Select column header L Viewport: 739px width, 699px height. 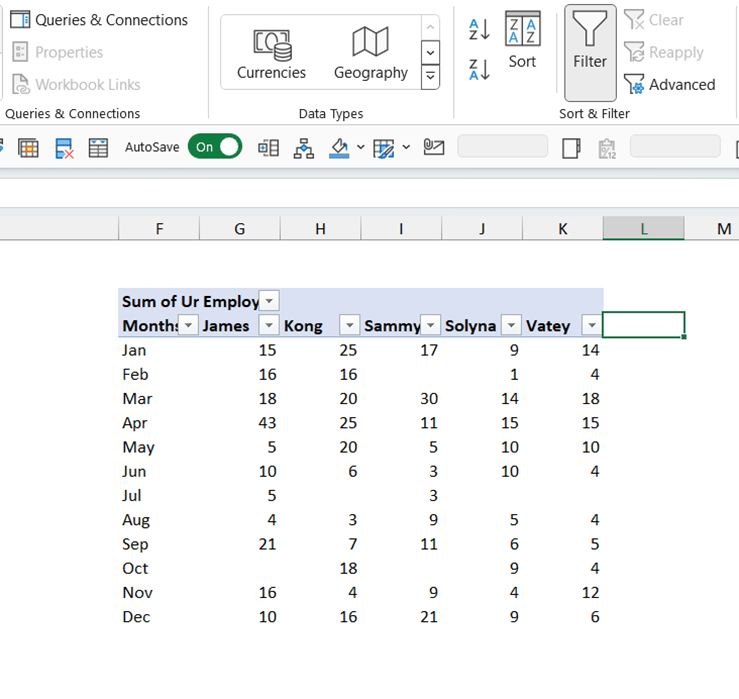click(643, 229)
